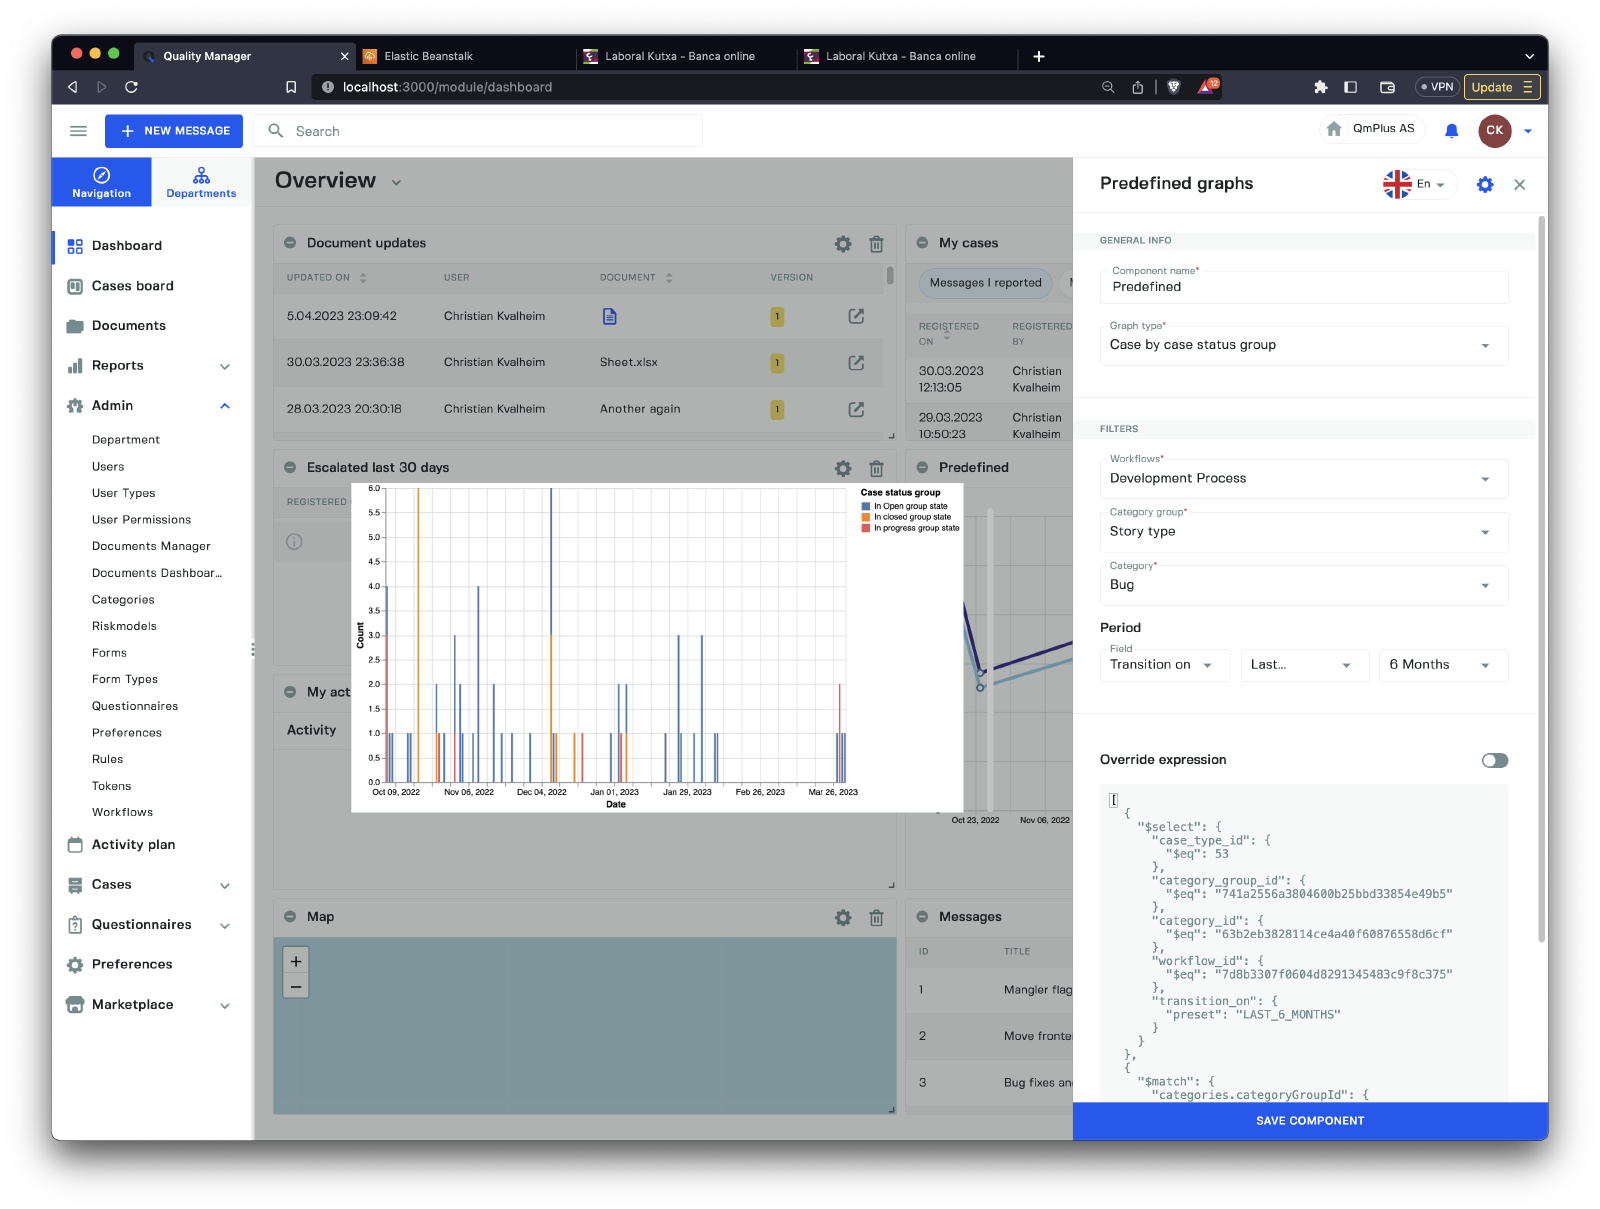Open the Workflows dropdown
This screenshot has height=1209, width=1600.
pos(1303,479)
